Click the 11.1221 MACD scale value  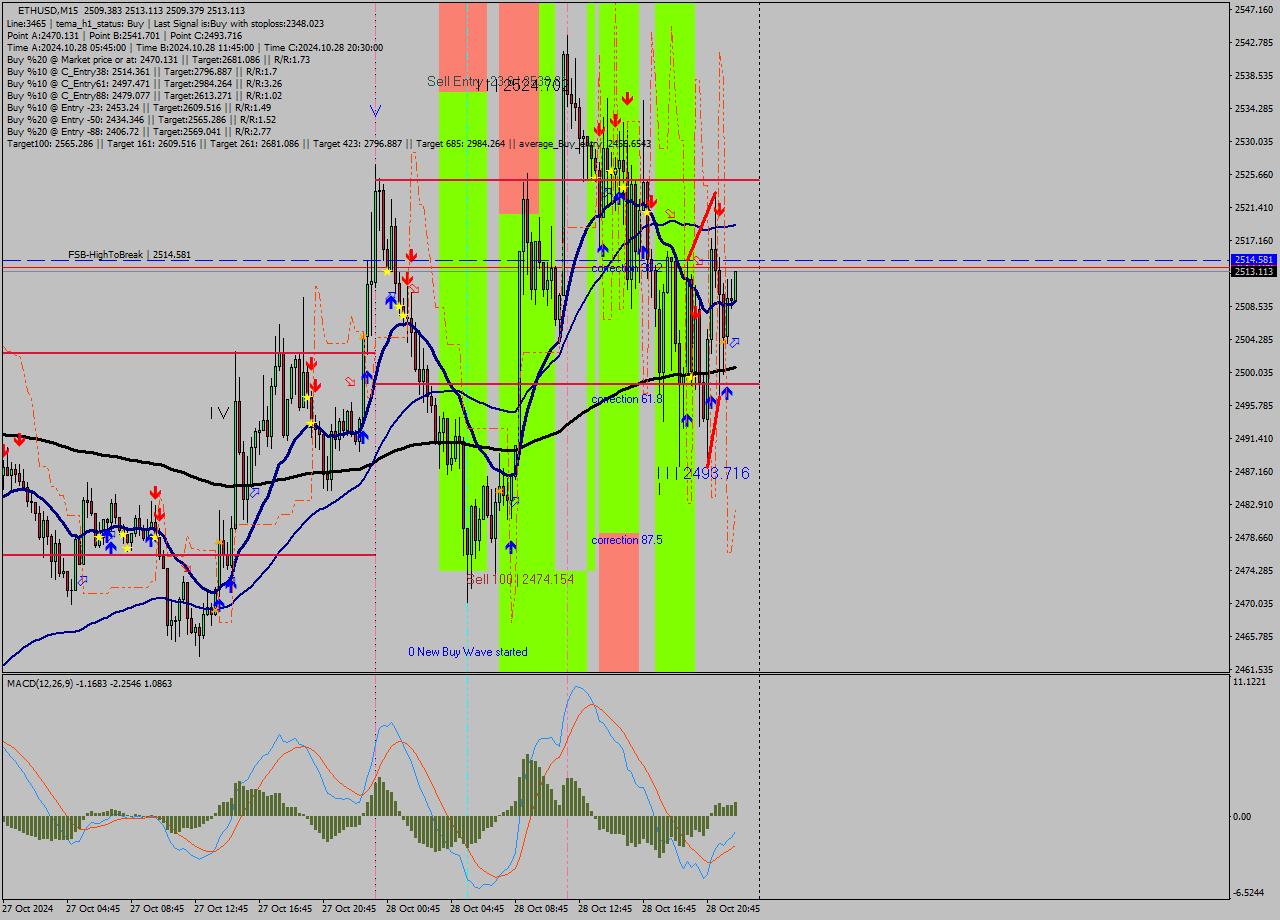[1250, 681]
